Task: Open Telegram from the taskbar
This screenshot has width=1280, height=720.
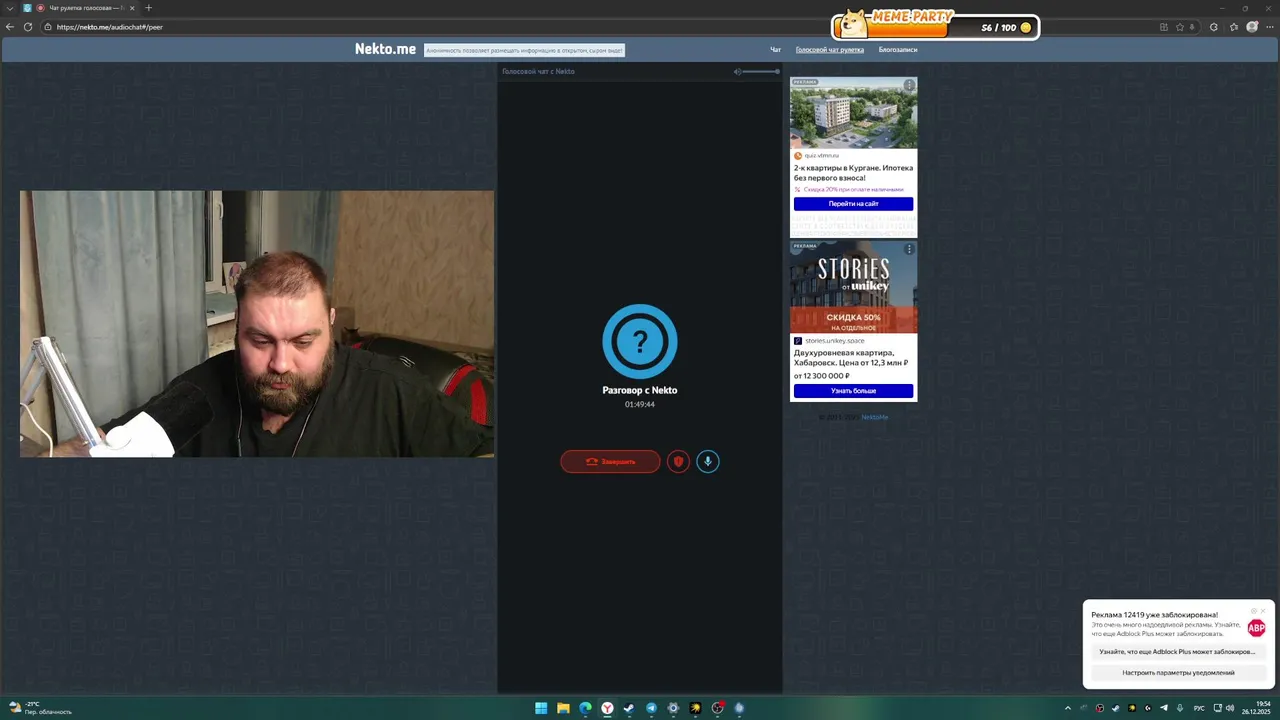Action: [x=651, y=708]
